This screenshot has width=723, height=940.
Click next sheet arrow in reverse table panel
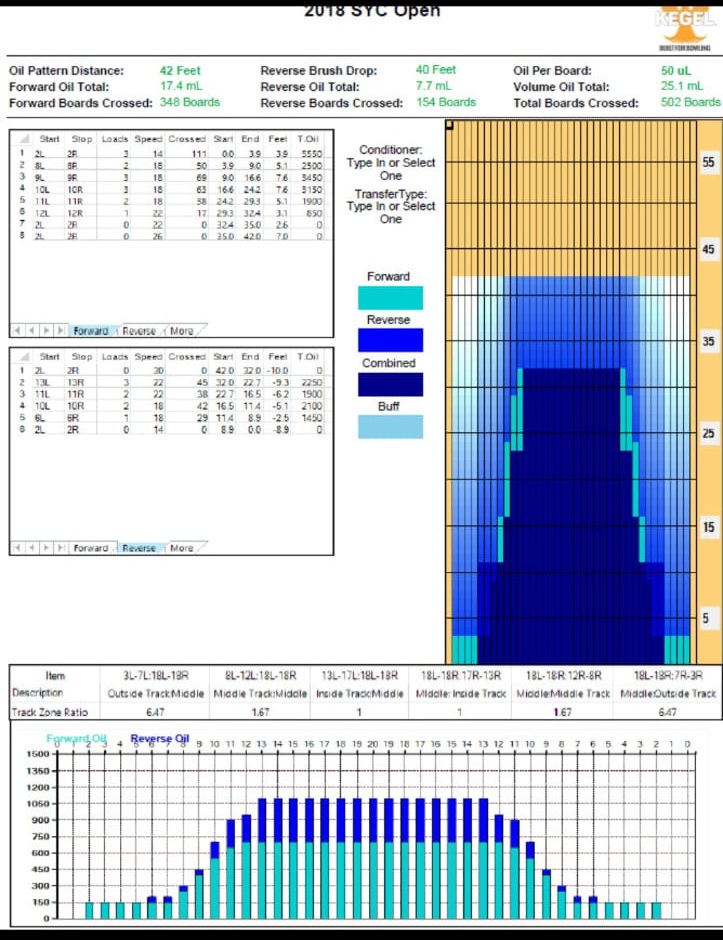[46, 548]
